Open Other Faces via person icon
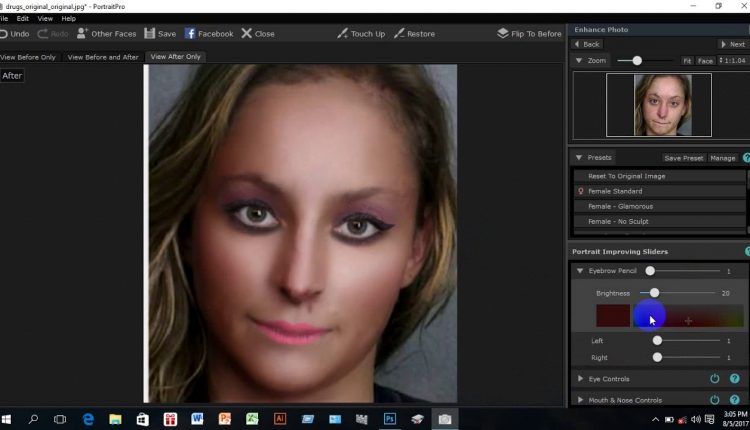Screen dimensions: 750x430 pyautogui.click(x=82, y=33)
